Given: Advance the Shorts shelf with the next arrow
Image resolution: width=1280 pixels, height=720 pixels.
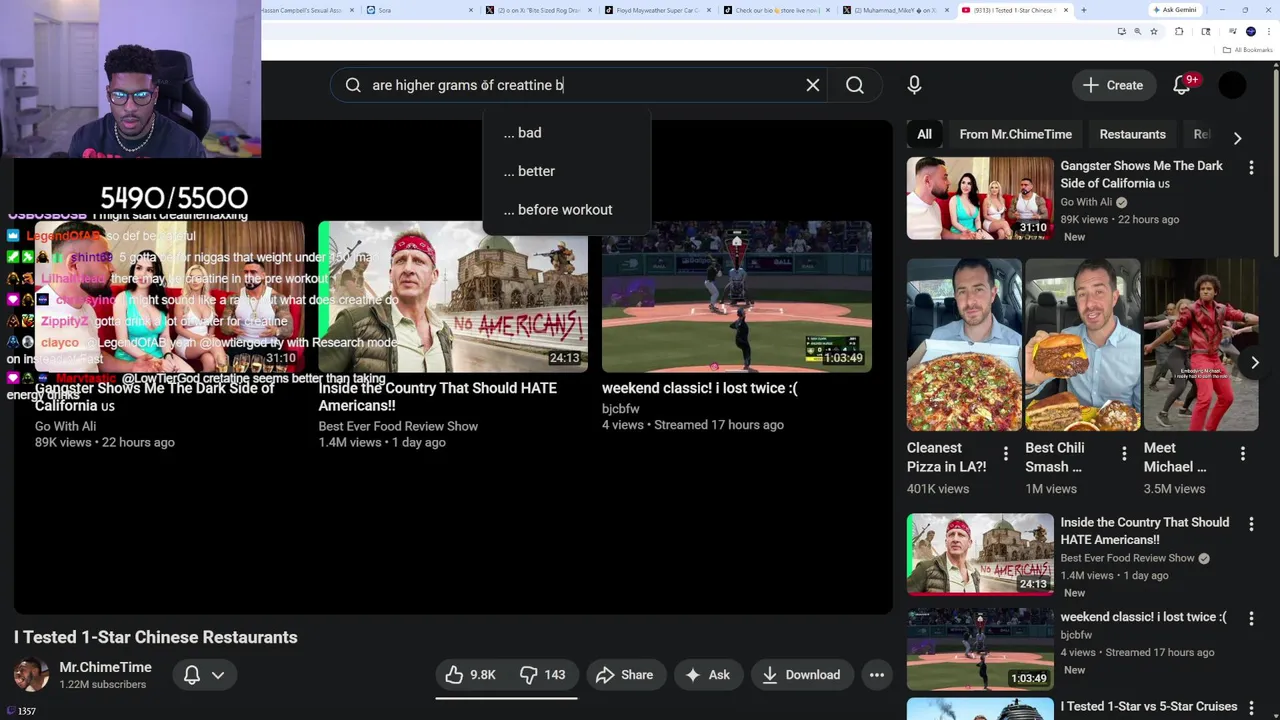Looking at the screenshot, I should pyautogui.click(x=1254, y=362).
